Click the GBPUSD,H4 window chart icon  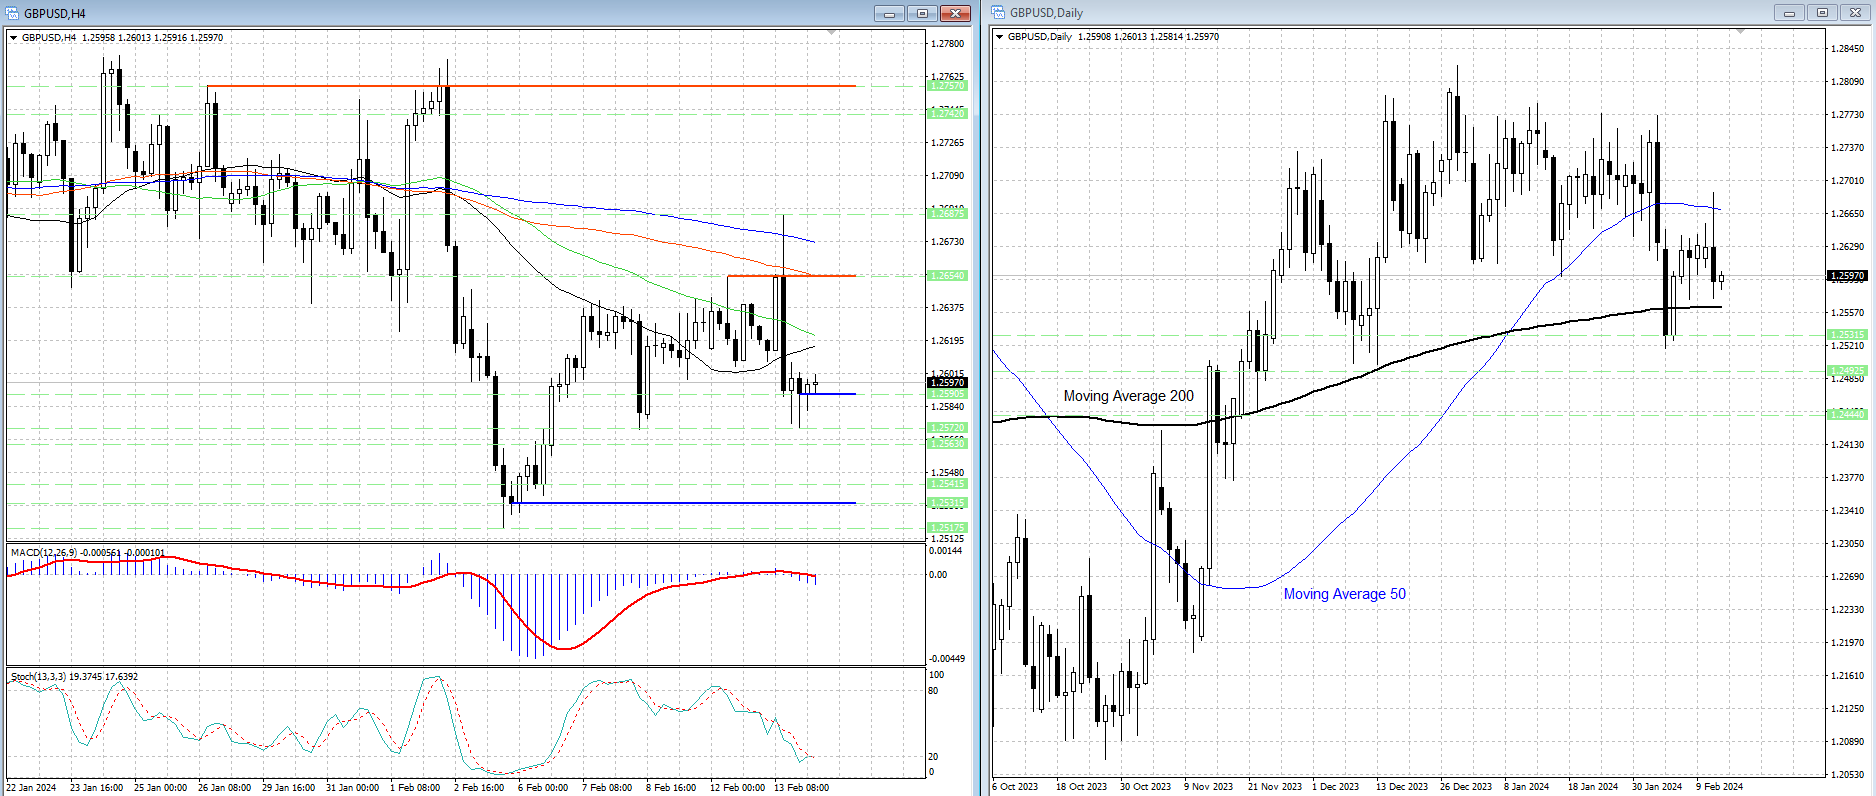pos(13,13)
